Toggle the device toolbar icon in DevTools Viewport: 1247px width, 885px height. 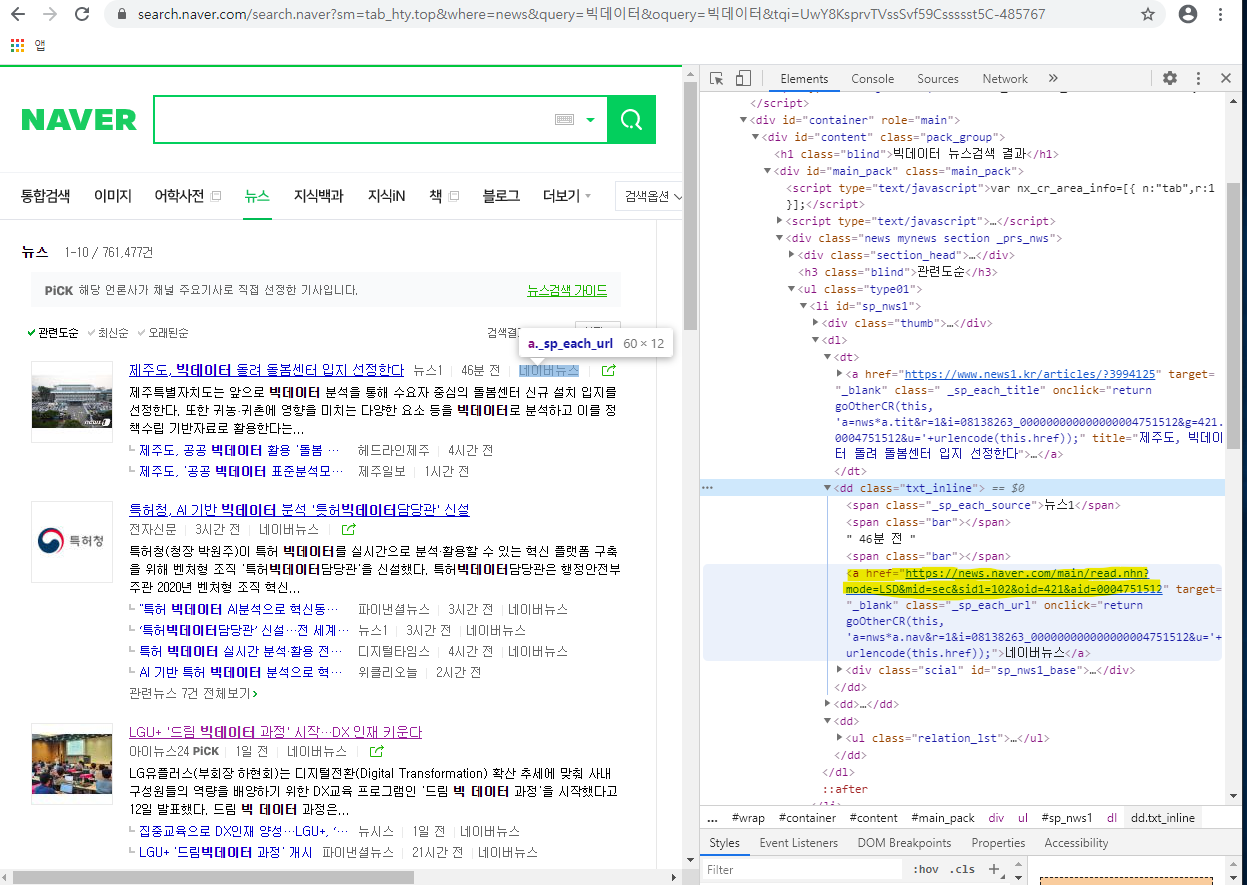(x=743, y=79)
